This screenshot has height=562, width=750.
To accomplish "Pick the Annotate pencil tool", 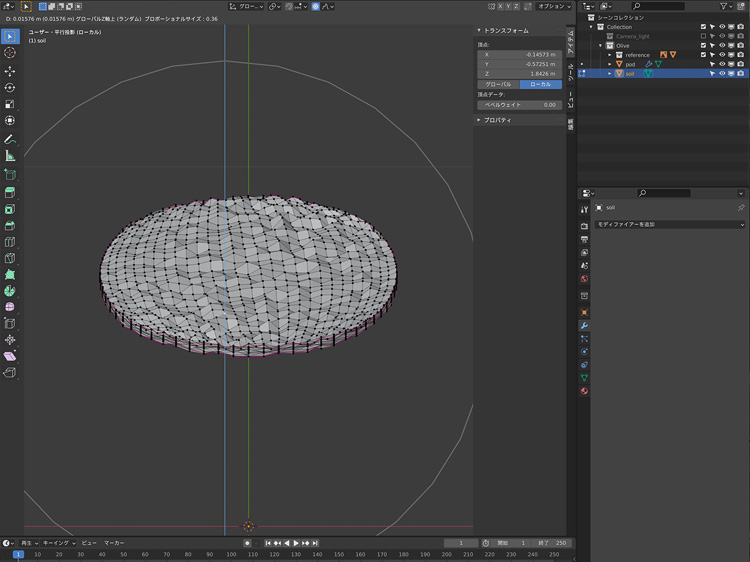I will pyautogui.click(x=10, y=139).
